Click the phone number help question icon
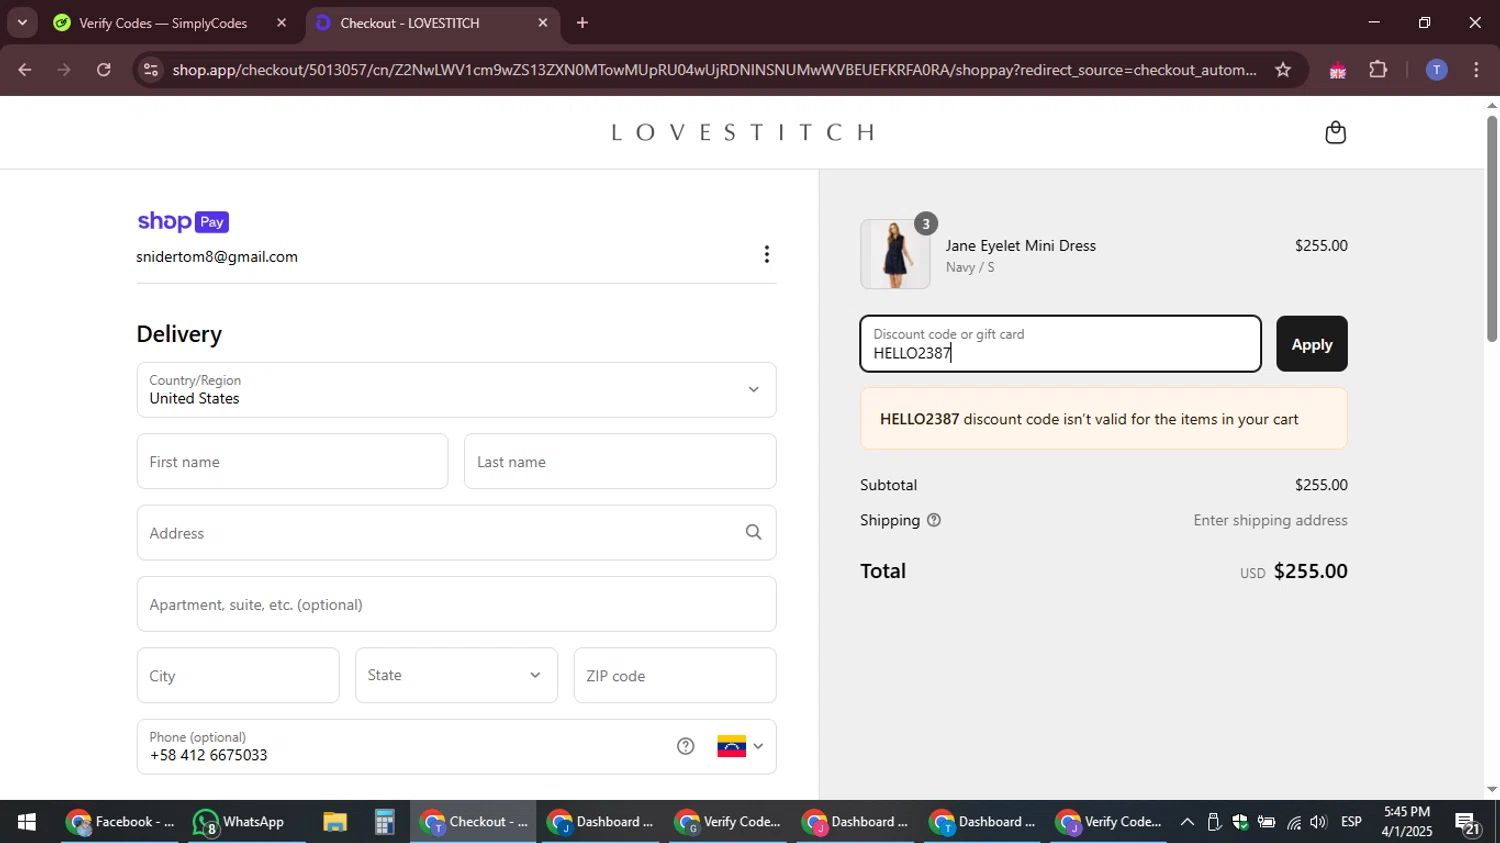Viewport: 1500px width, 843px height. (x=685, y=746)
